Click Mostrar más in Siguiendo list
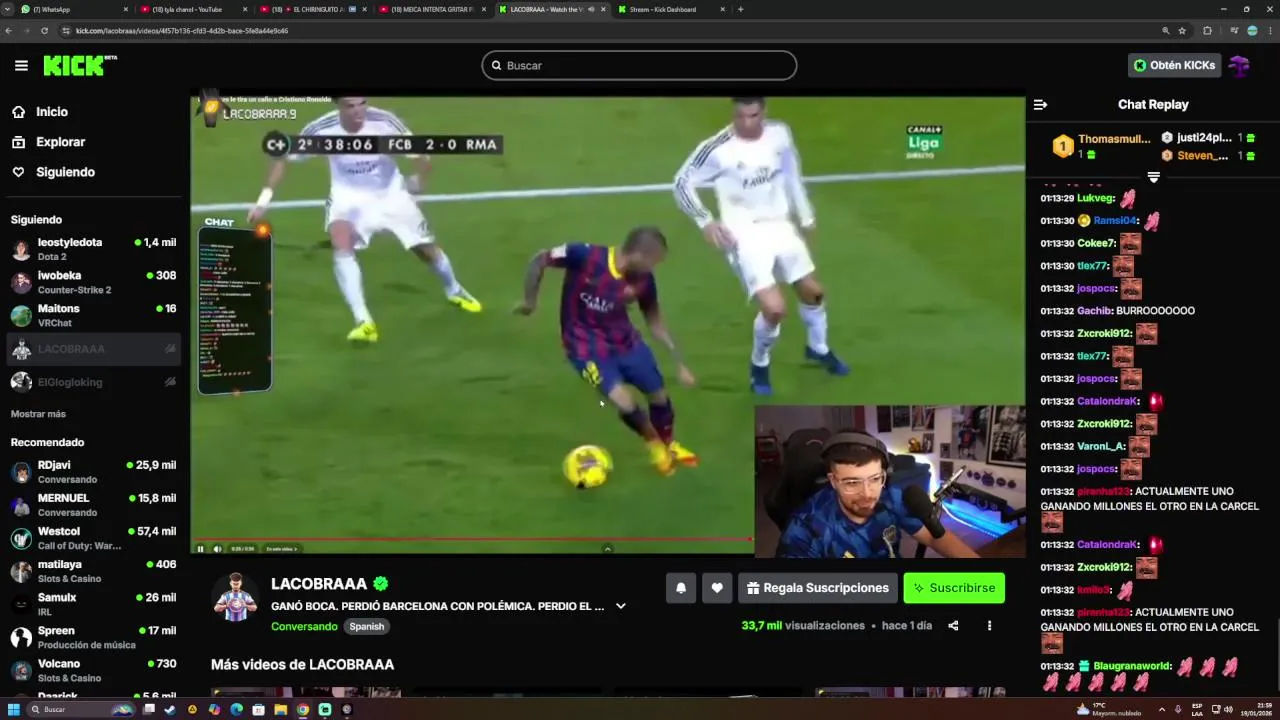 tap(38, 414)
